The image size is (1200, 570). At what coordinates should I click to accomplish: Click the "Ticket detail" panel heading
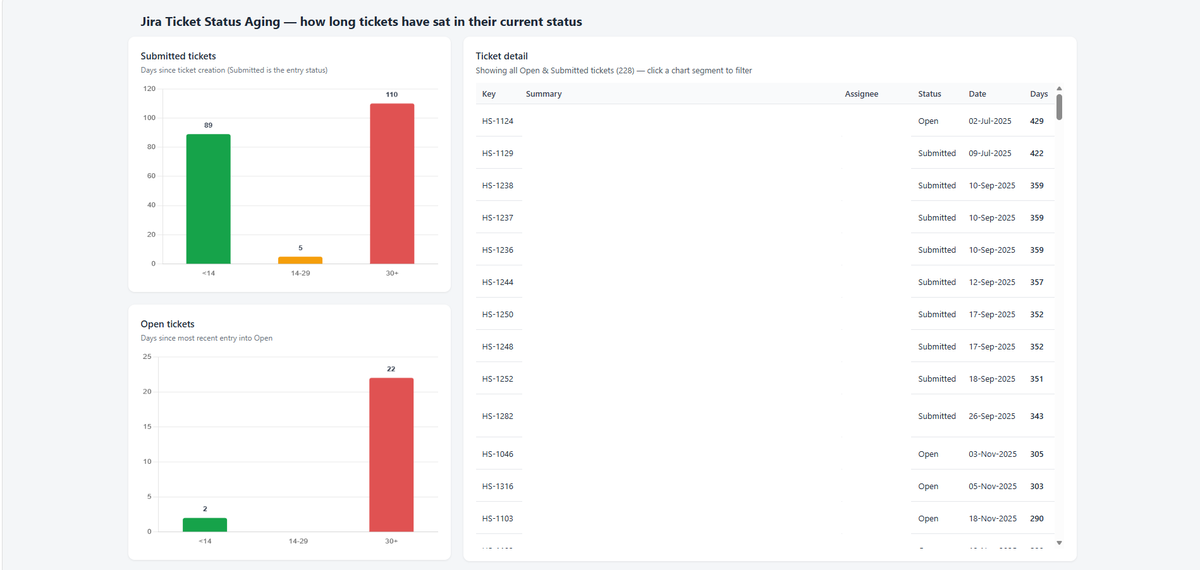tap(502, 56)
